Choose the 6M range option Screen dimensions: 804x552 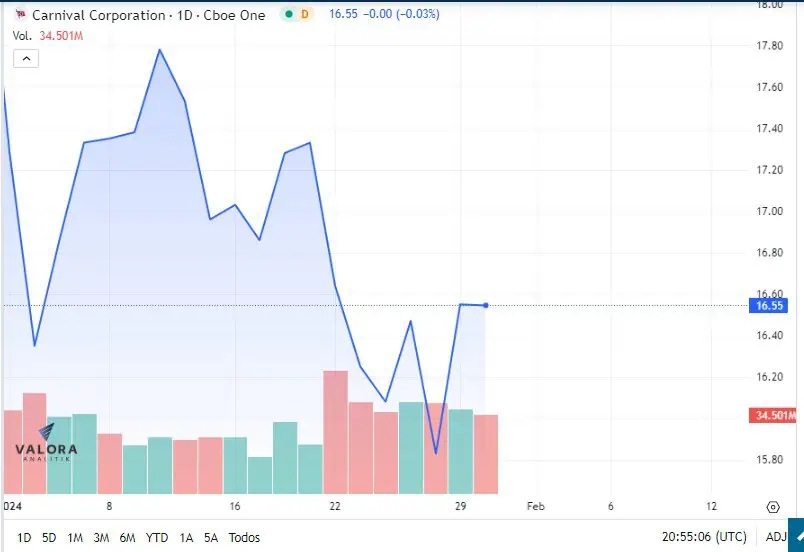[127, 538]
